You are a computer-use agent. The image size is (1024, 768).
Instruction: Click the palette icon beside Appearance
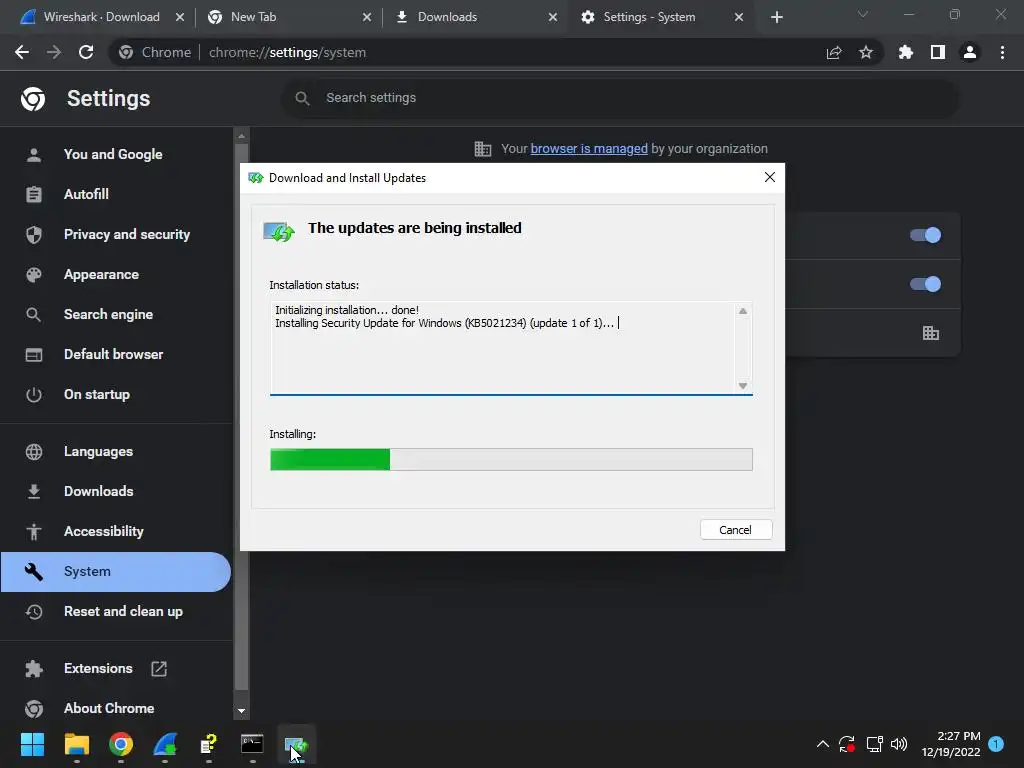tap(34, 274)
